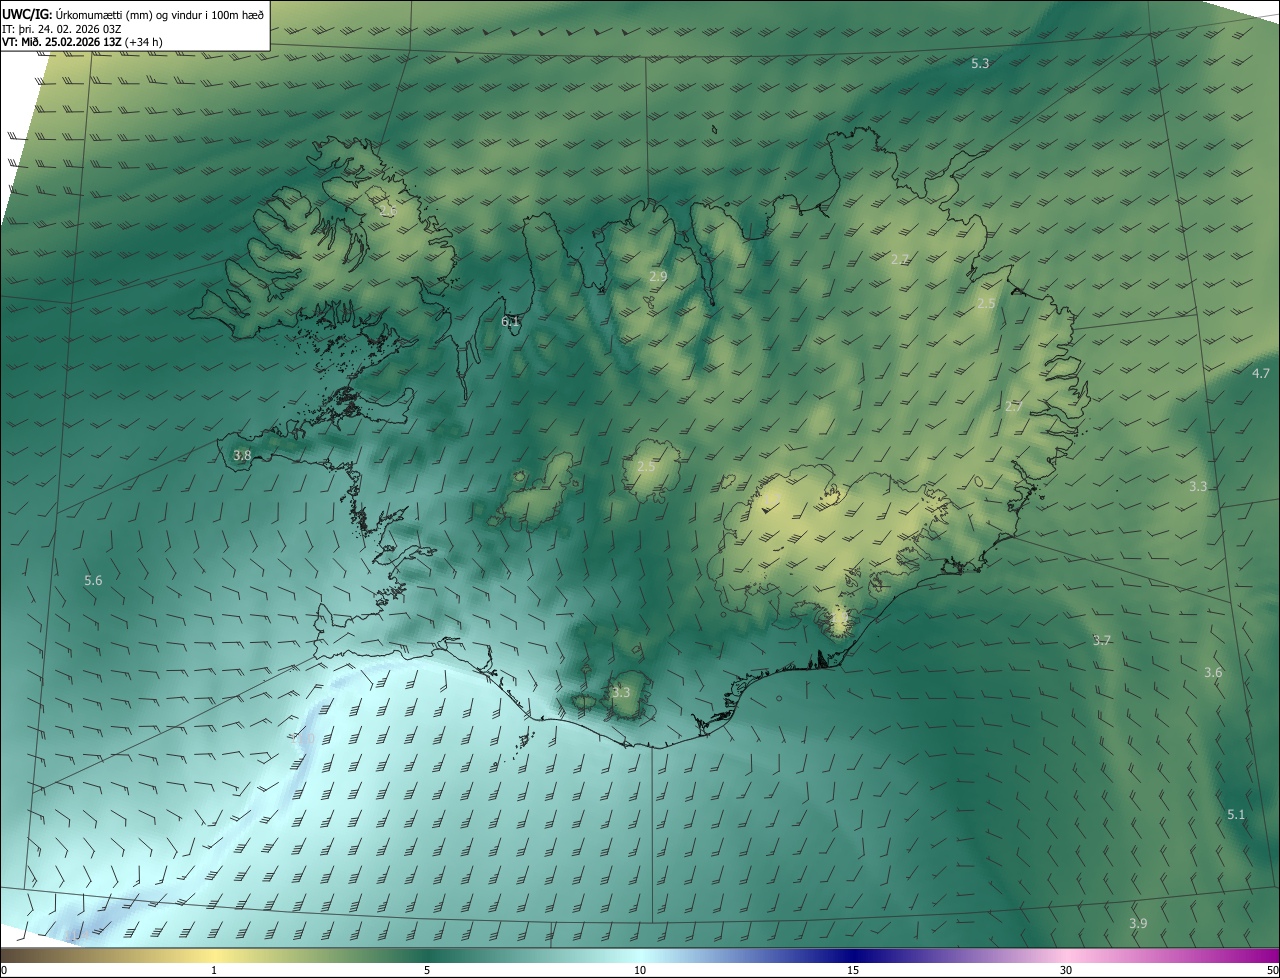Click the title line 'UWC/IG: Úrkomumætti (mm) og vindur í 100m hæð'
The image size is (1280, 978).
click(x=133, y=14)
